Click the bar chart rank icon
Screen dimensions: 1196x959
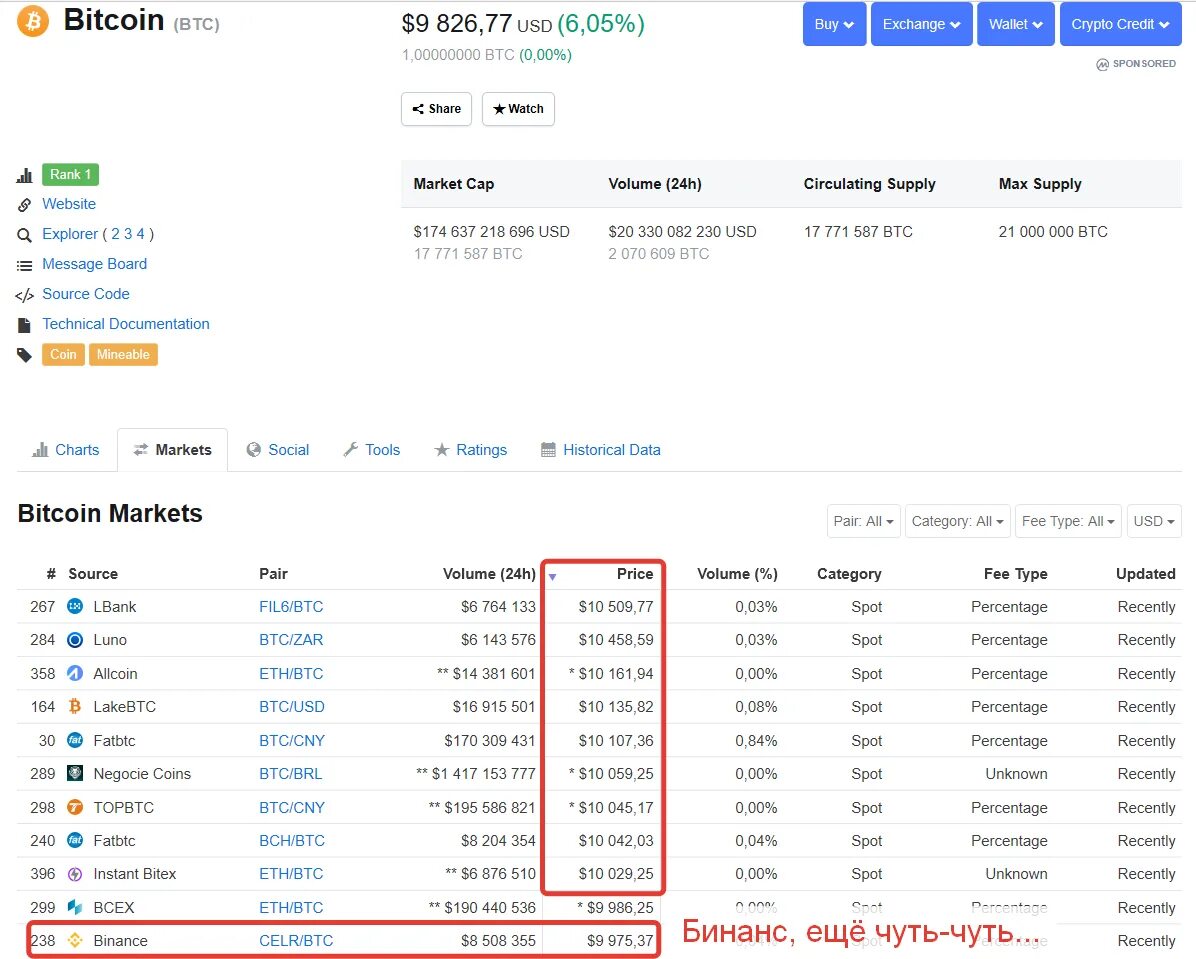point(24,175)
